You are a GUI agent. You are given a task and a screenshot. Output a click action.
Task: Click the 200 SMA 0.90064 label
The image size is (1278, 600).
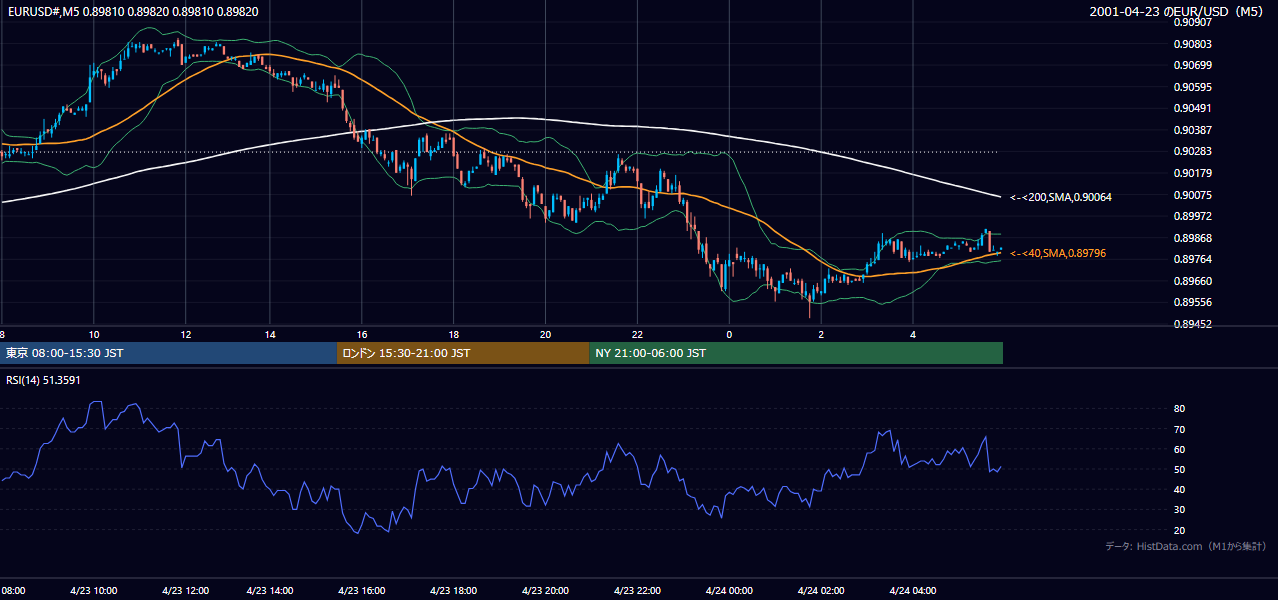point(1061,198)
